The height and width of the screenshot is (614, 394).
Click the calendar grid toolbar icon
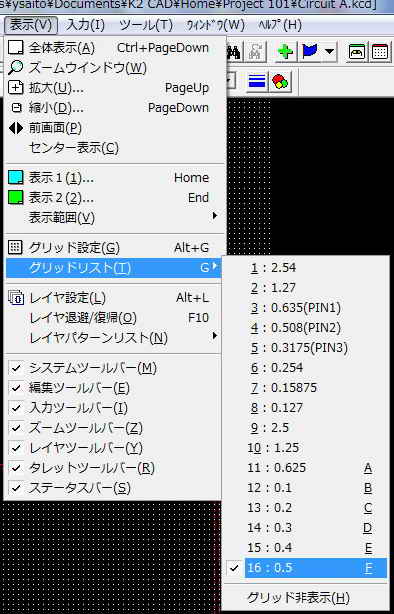coord(380,52)
